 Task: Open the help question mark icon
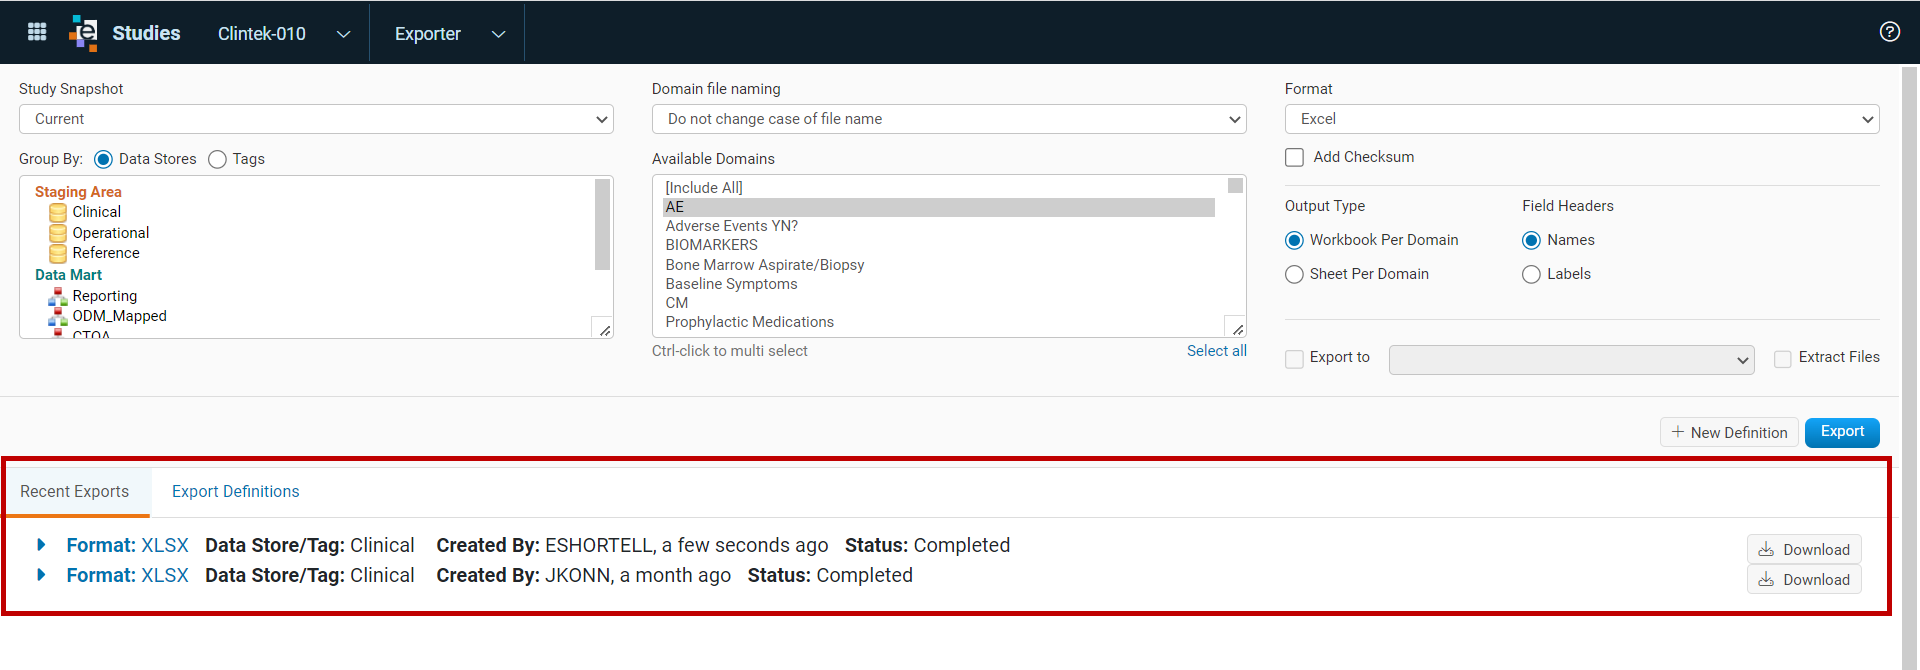tap(1889, 32)
